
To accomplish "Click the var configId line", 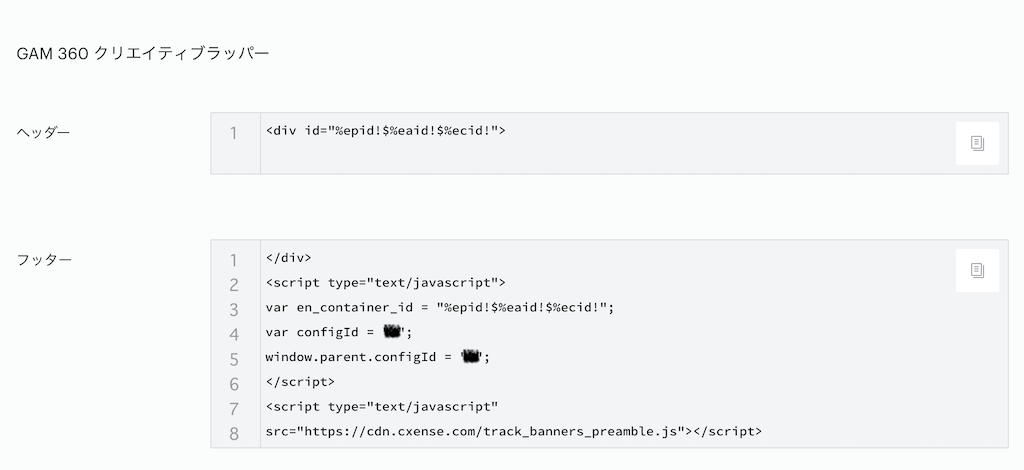I will pos(339,332).
